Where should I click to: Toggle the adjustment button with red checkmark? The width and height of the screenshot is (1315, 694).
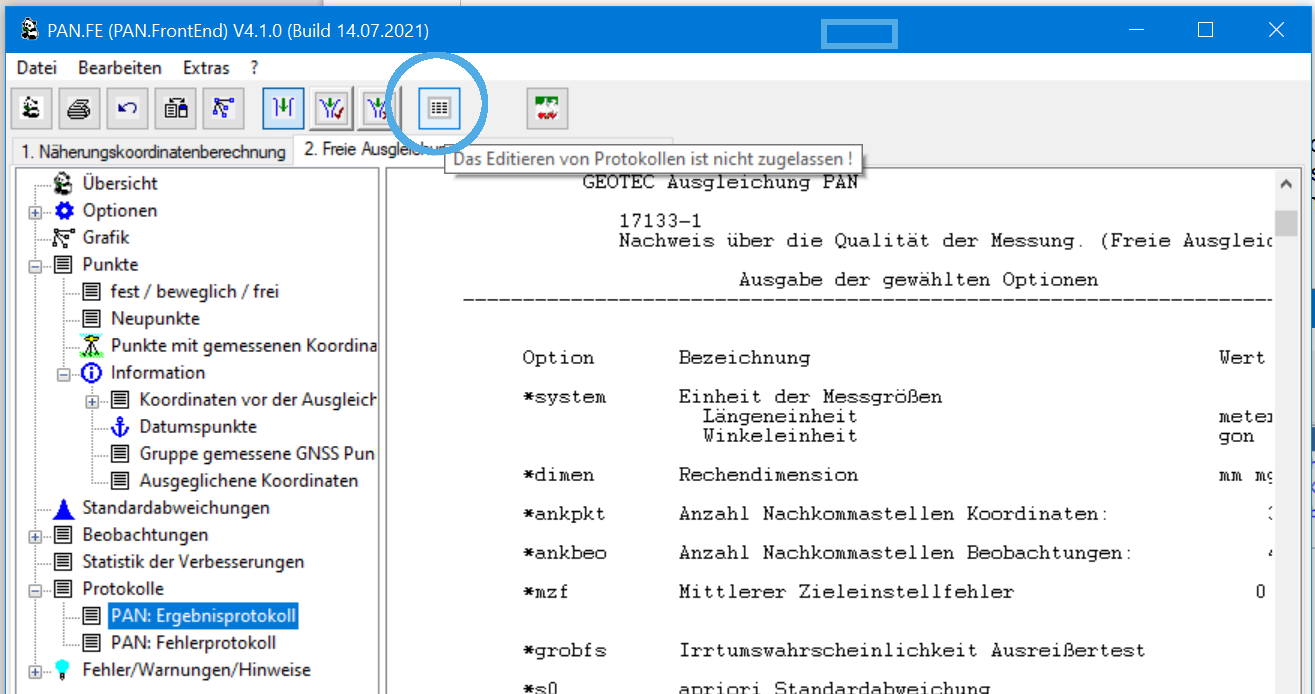[331, 109]
